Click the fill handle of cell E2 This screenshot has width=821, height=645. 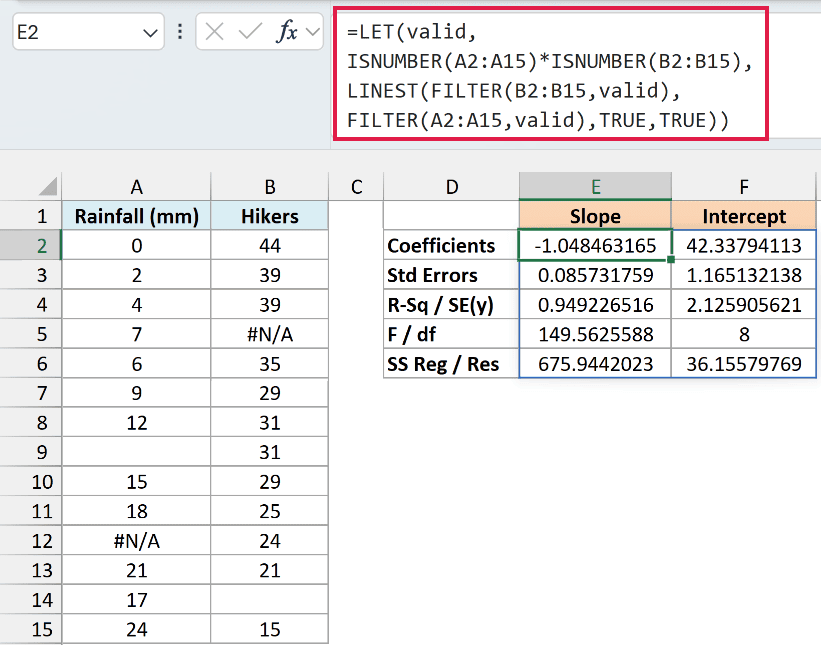(x=671, y=259)
